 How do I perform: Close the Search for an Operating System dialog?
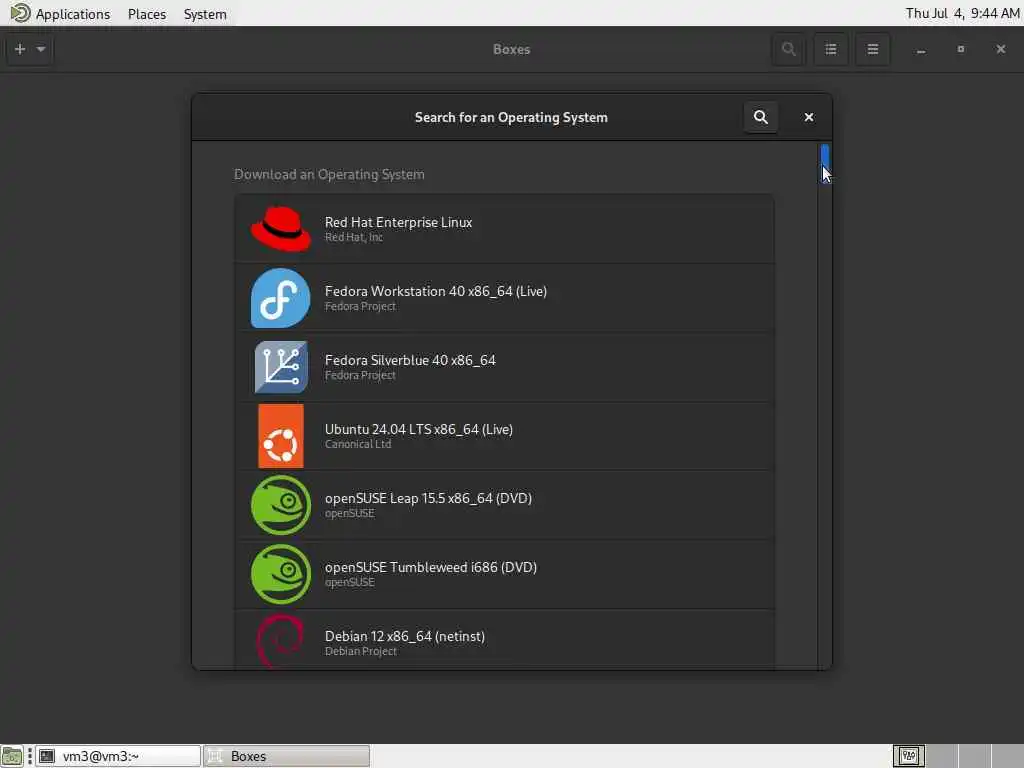click(808, 117)
